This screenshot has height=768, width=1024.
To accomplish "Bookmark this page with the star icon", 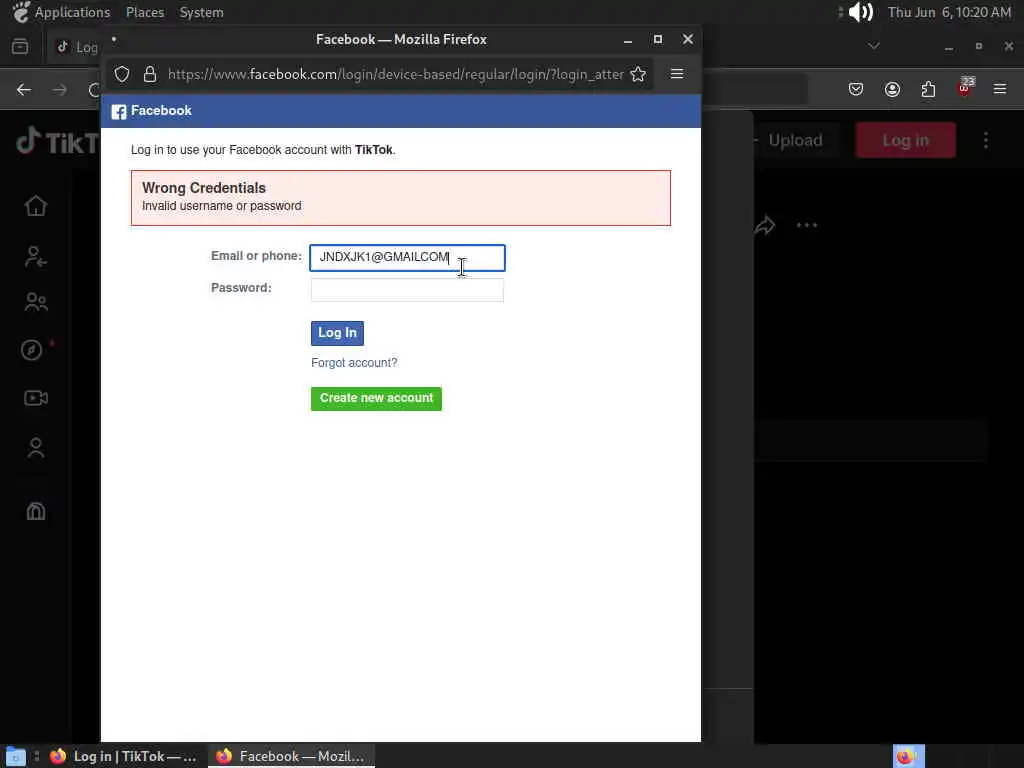I will coord(638,74).
